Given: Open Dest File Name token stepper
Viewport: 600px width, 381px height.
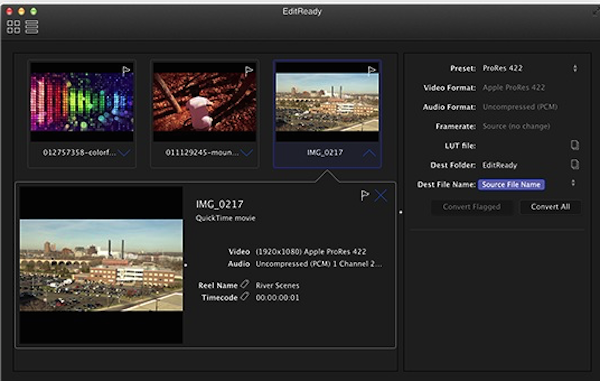Looking at the screenshot, I should 573,183.
